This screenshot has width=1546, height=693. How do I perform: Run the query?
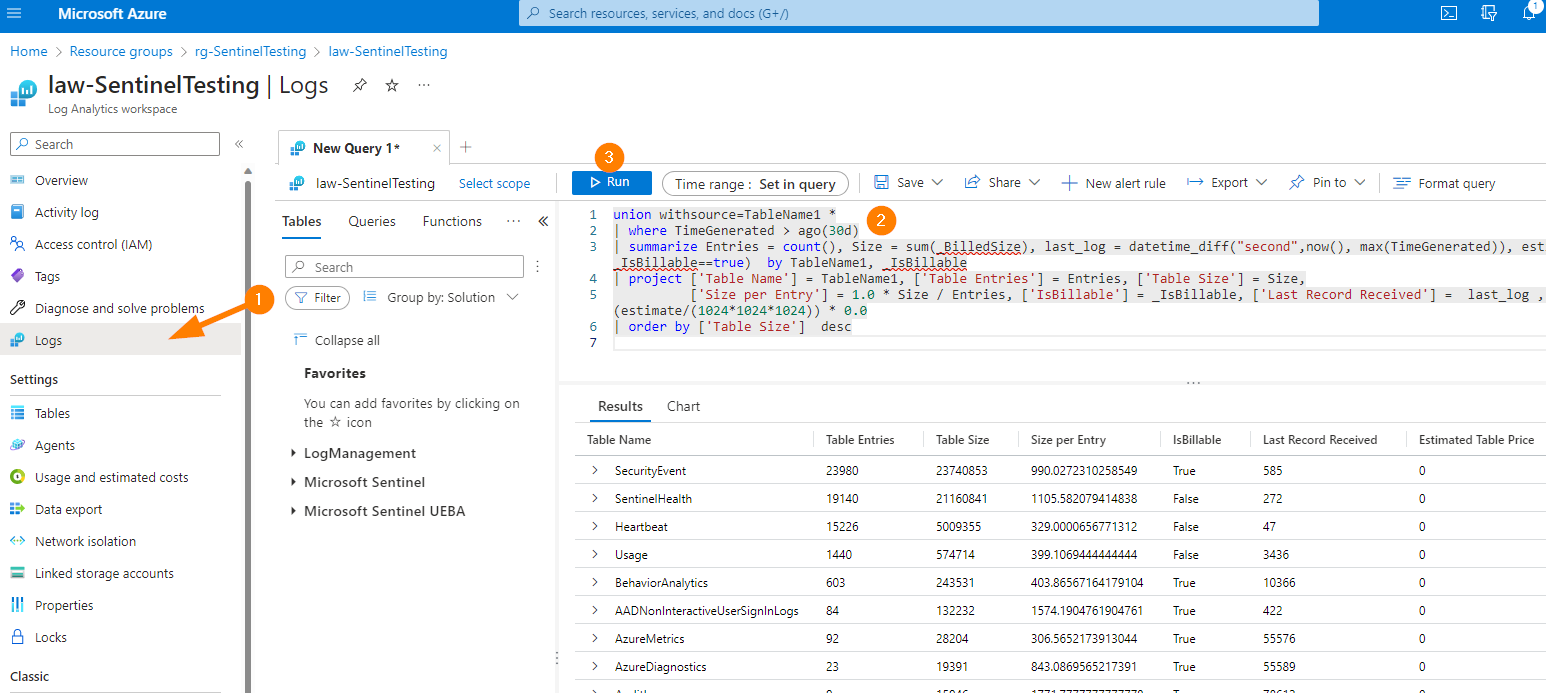[611, 183]
